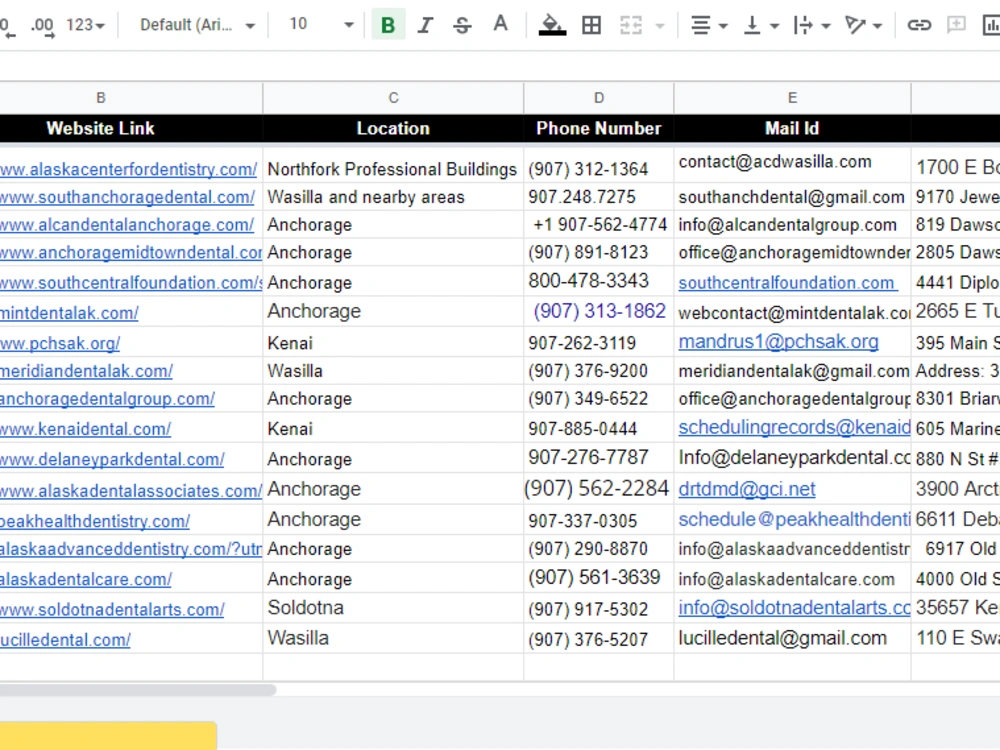This screenshot has height=750, width=1000.
Task: Select Soldotna location cell
Action: tap(393, 608)
